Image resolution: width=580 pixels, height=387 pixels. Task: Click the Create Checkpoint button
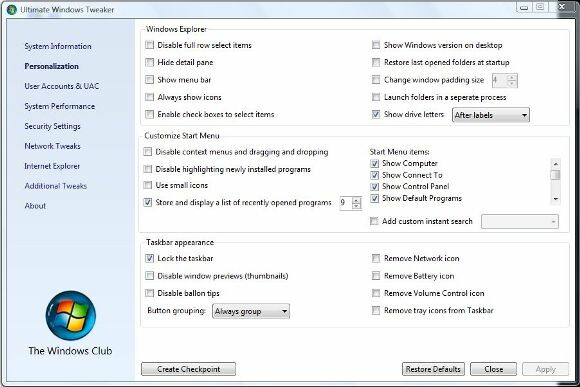click(188, 369)
